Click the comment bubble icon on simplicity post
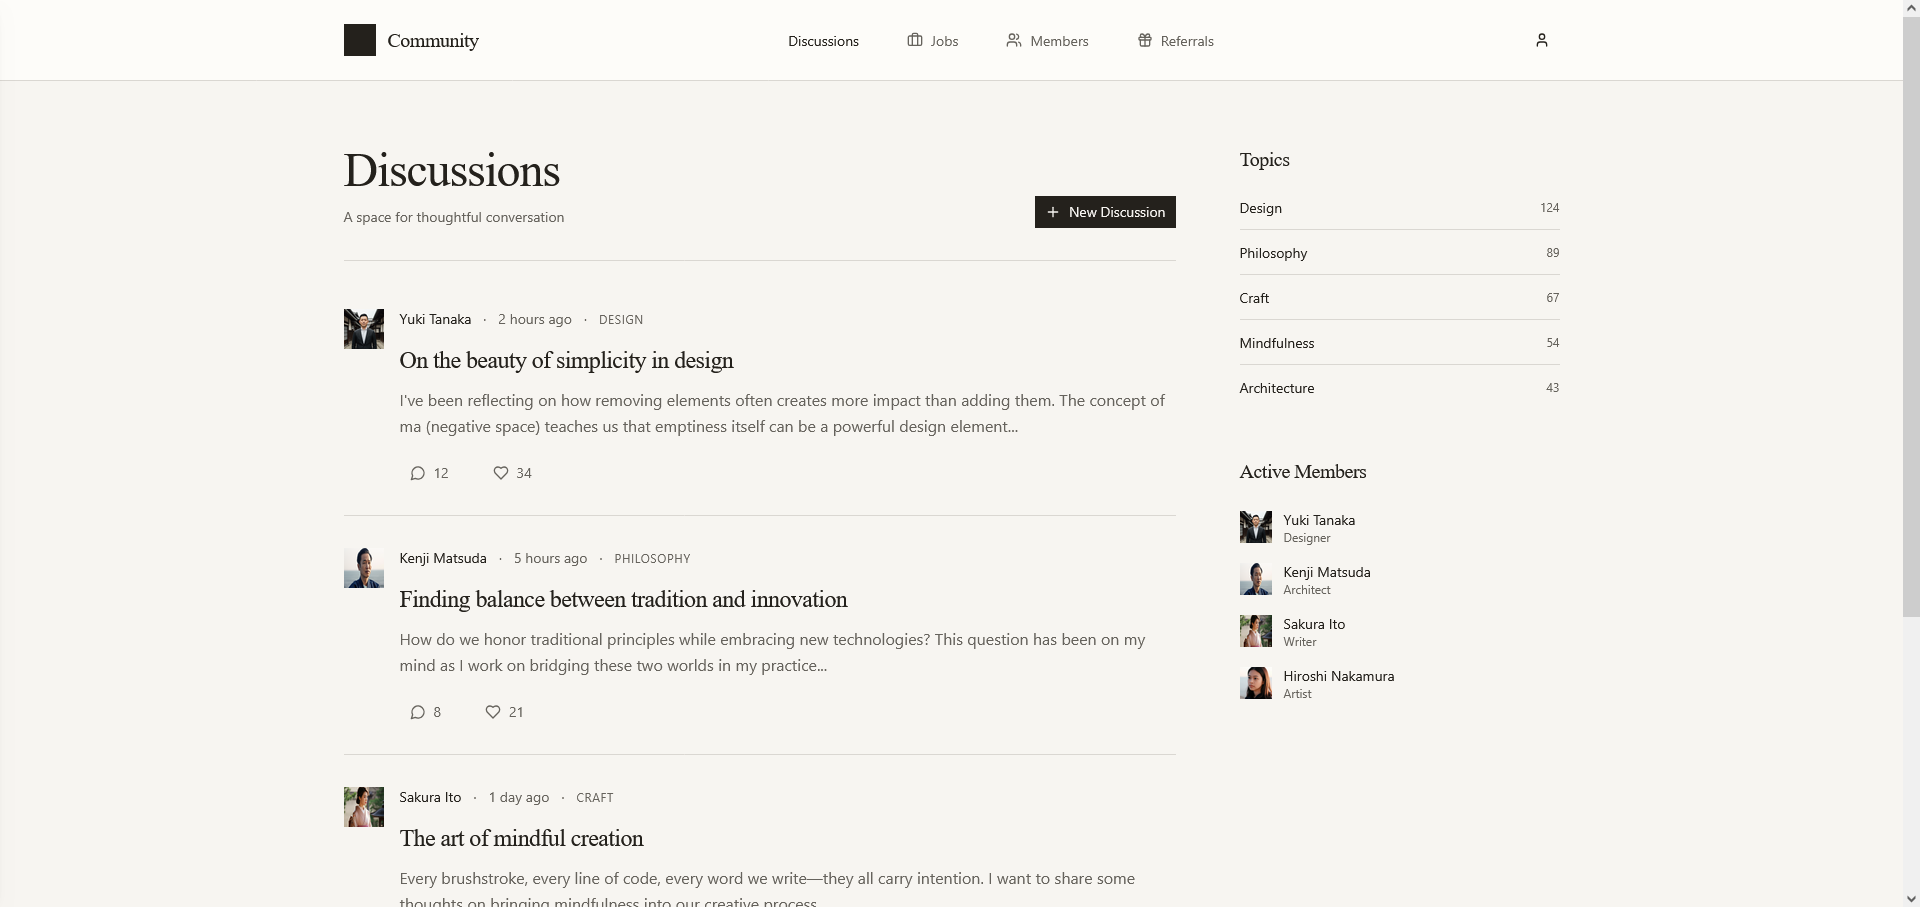Image resolution: width=1920 pixels, height=907 pixels. click(419, 473)
